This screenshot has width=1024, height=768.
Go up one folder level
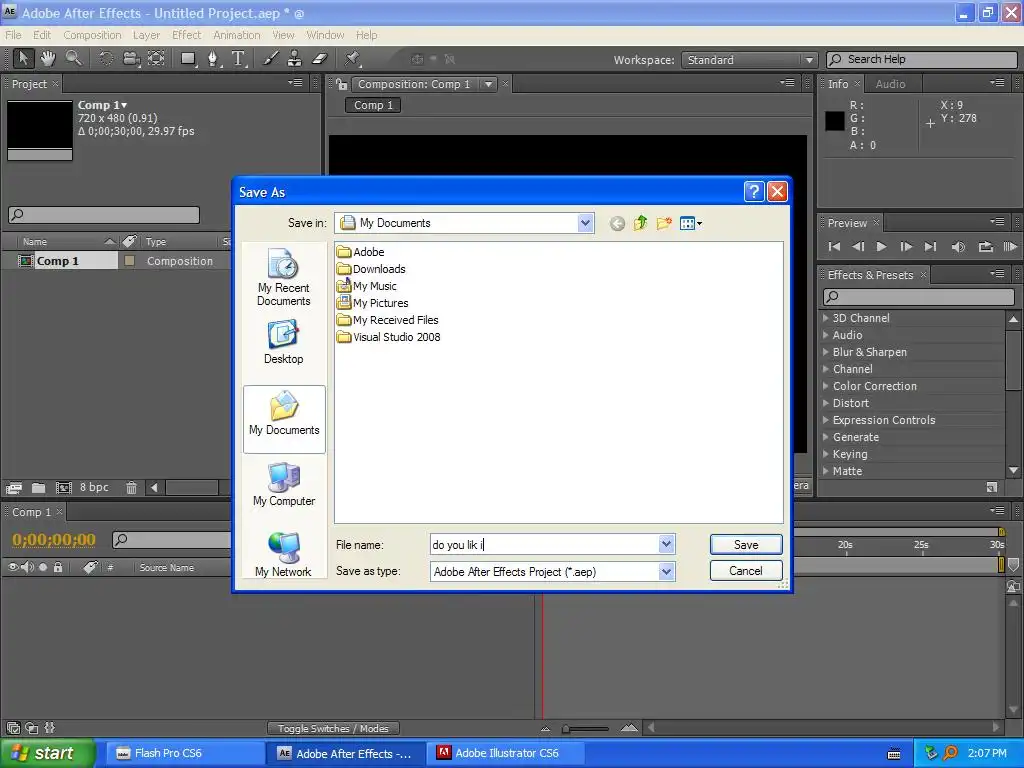click(x=641, y=223)
